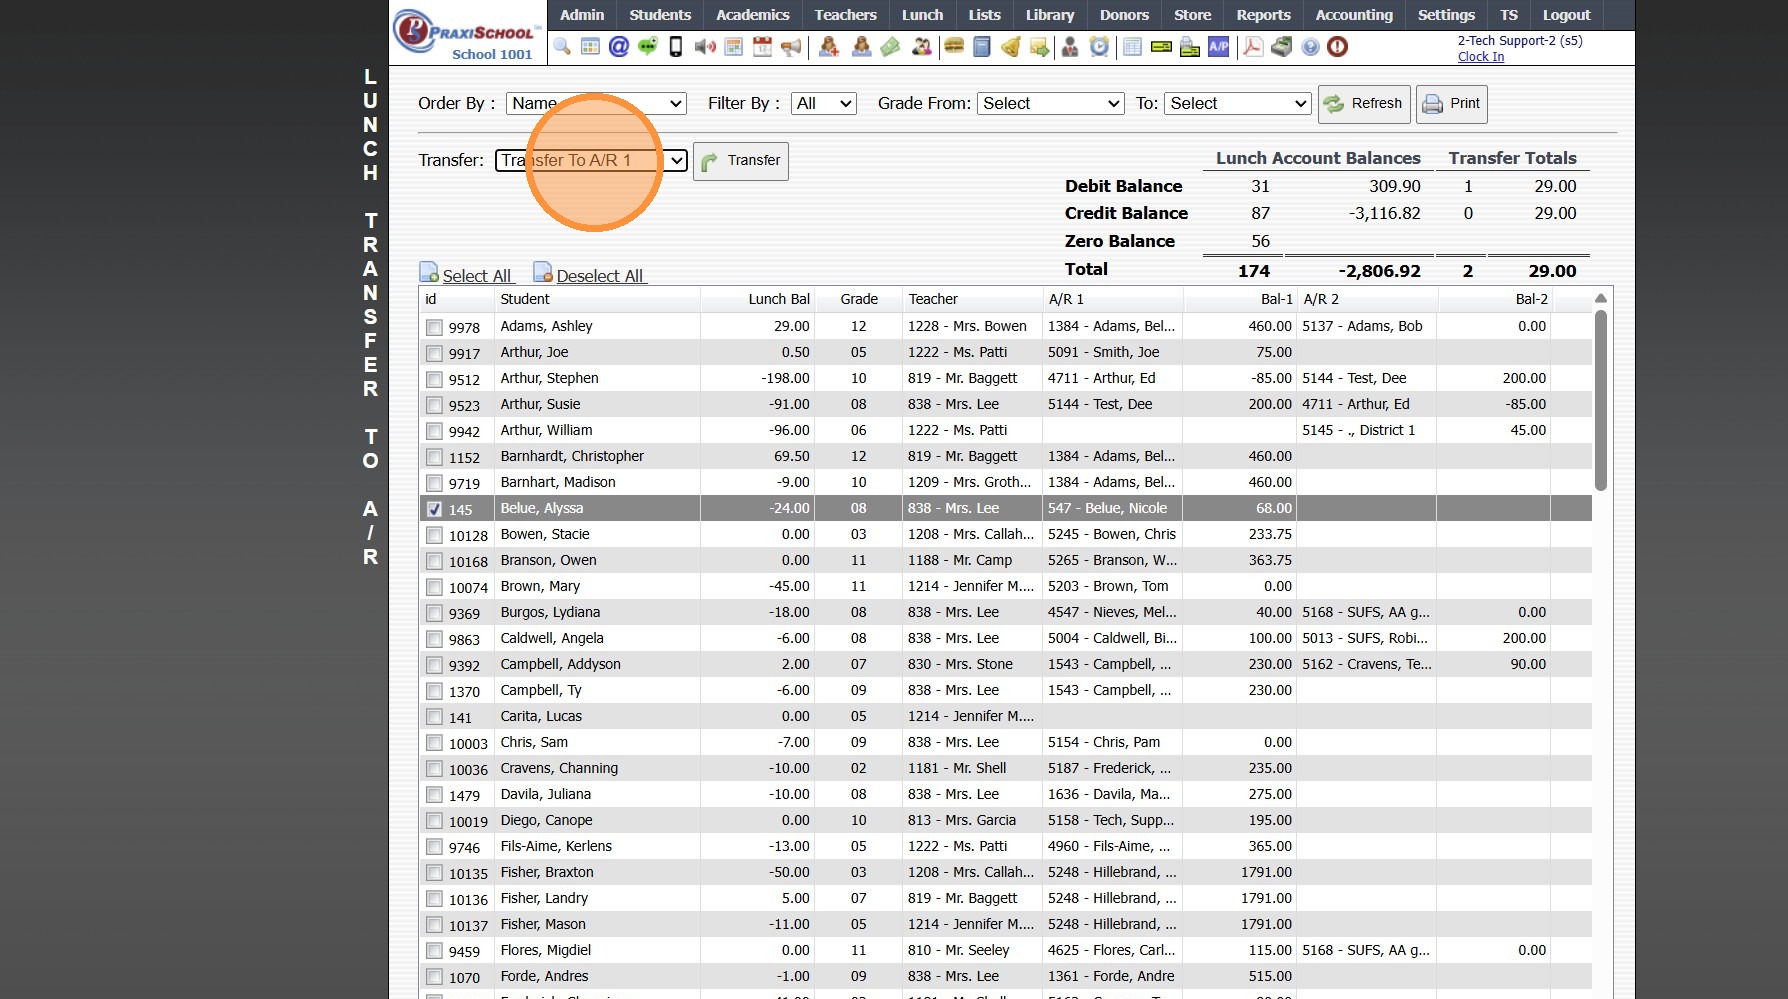Open the Settings menu
Image resolution: width=1788 pixels, height=999 pixels.
coord(1446,15)
